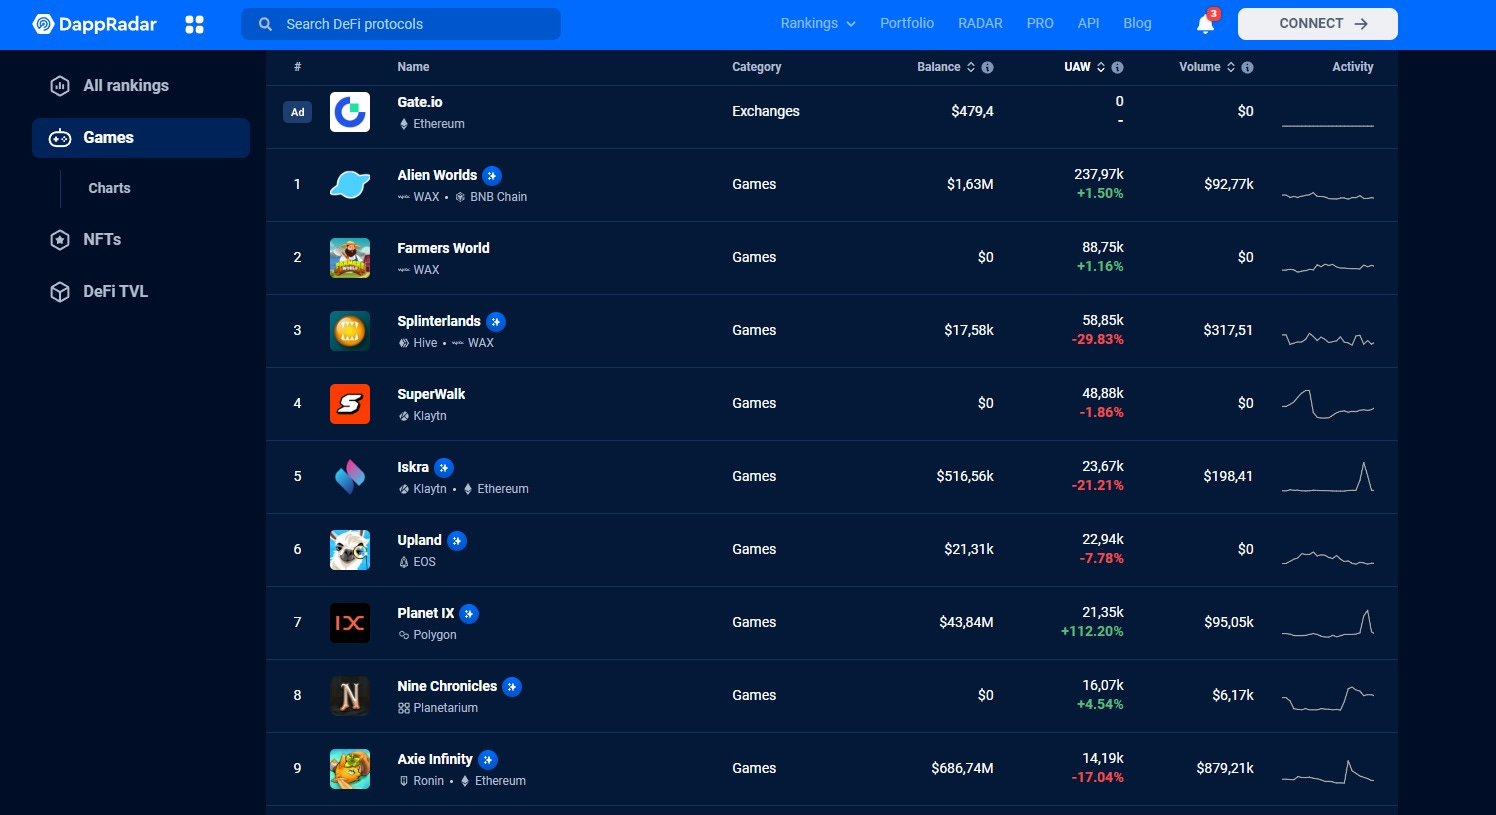Image resolution: width=1496 pixels, height=815 pixels.
Task: Click Splinterlands volume $317,51
Action: (1228, 330)
